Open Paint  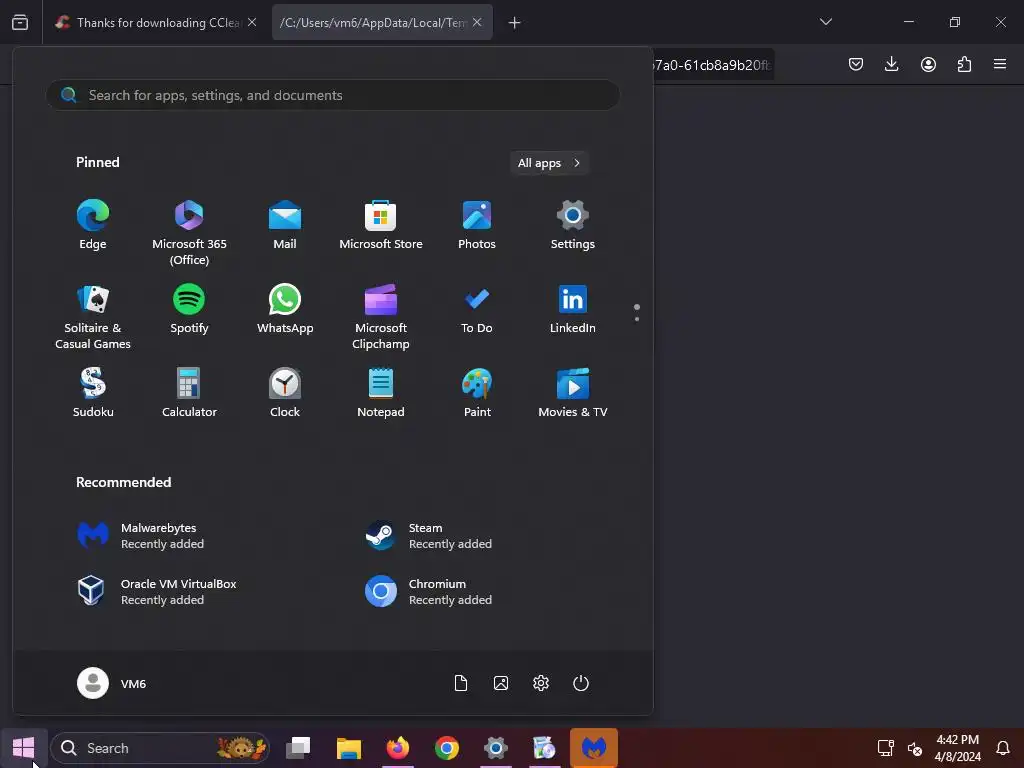477,393
